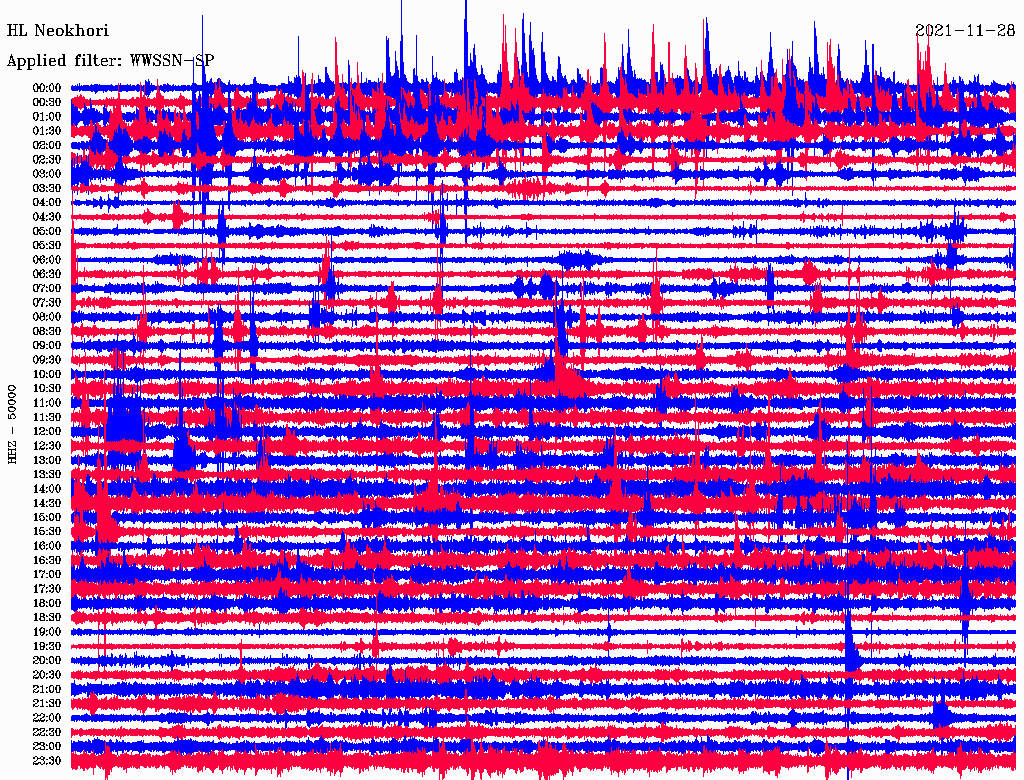Screen dimensions: 1024x780
Task: Click the 'HHZ - 50000' axis label
Action: coord(12,424)
